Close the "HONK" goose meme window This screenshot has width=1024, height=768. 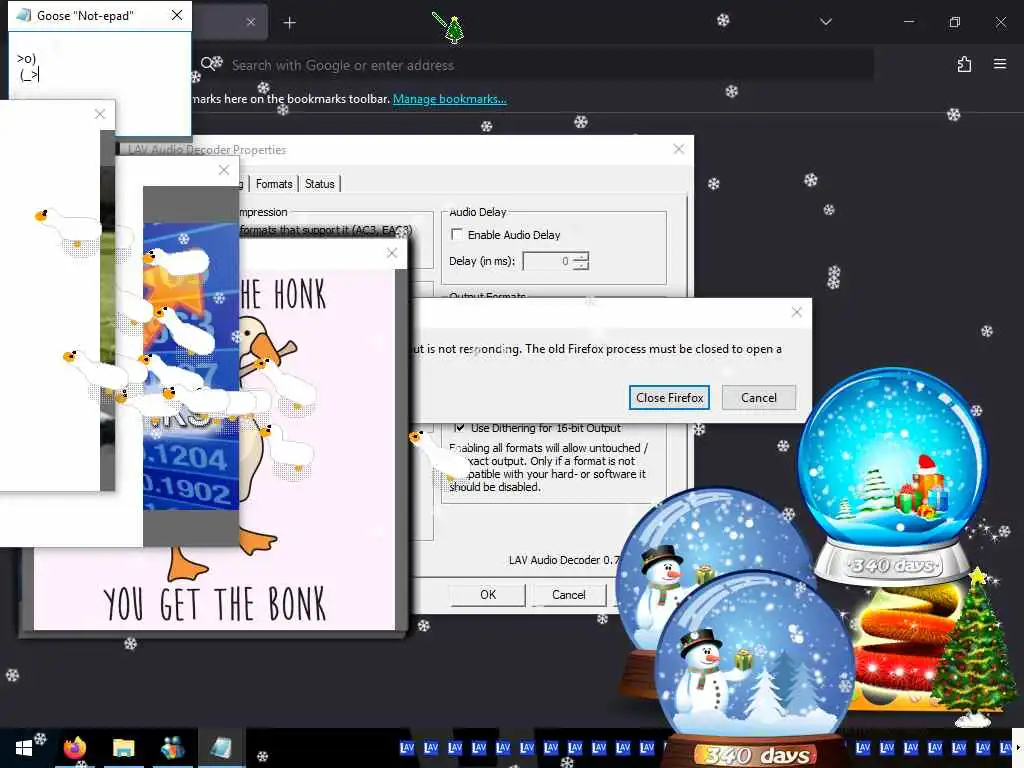click(392, 253)
